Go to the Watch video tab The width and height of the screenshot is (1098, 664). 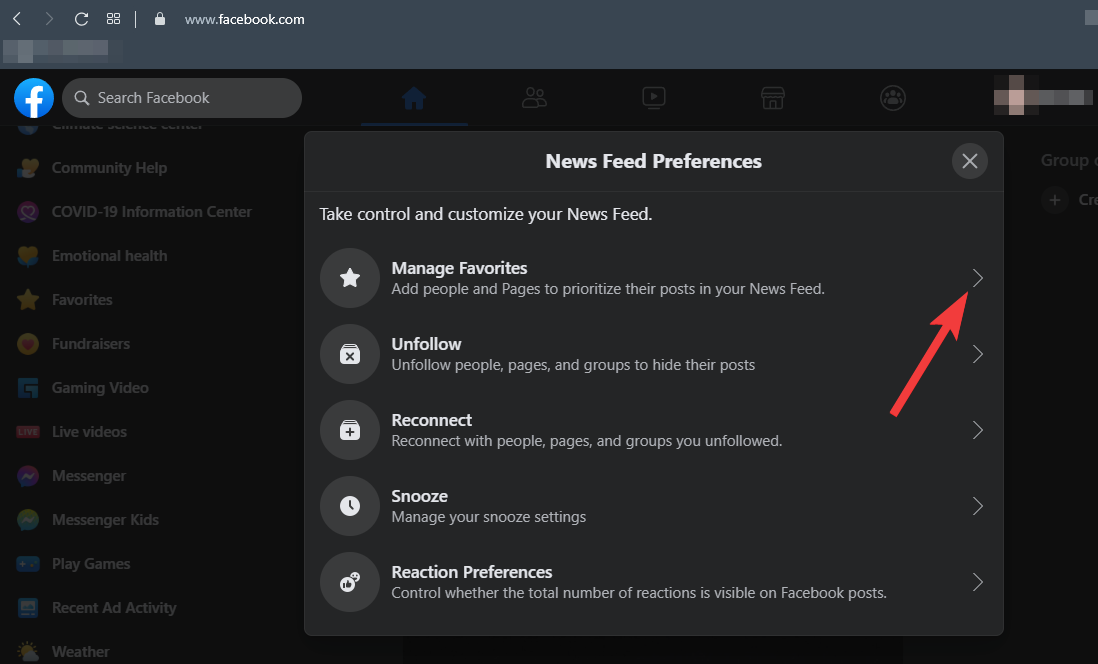point(654,98)
